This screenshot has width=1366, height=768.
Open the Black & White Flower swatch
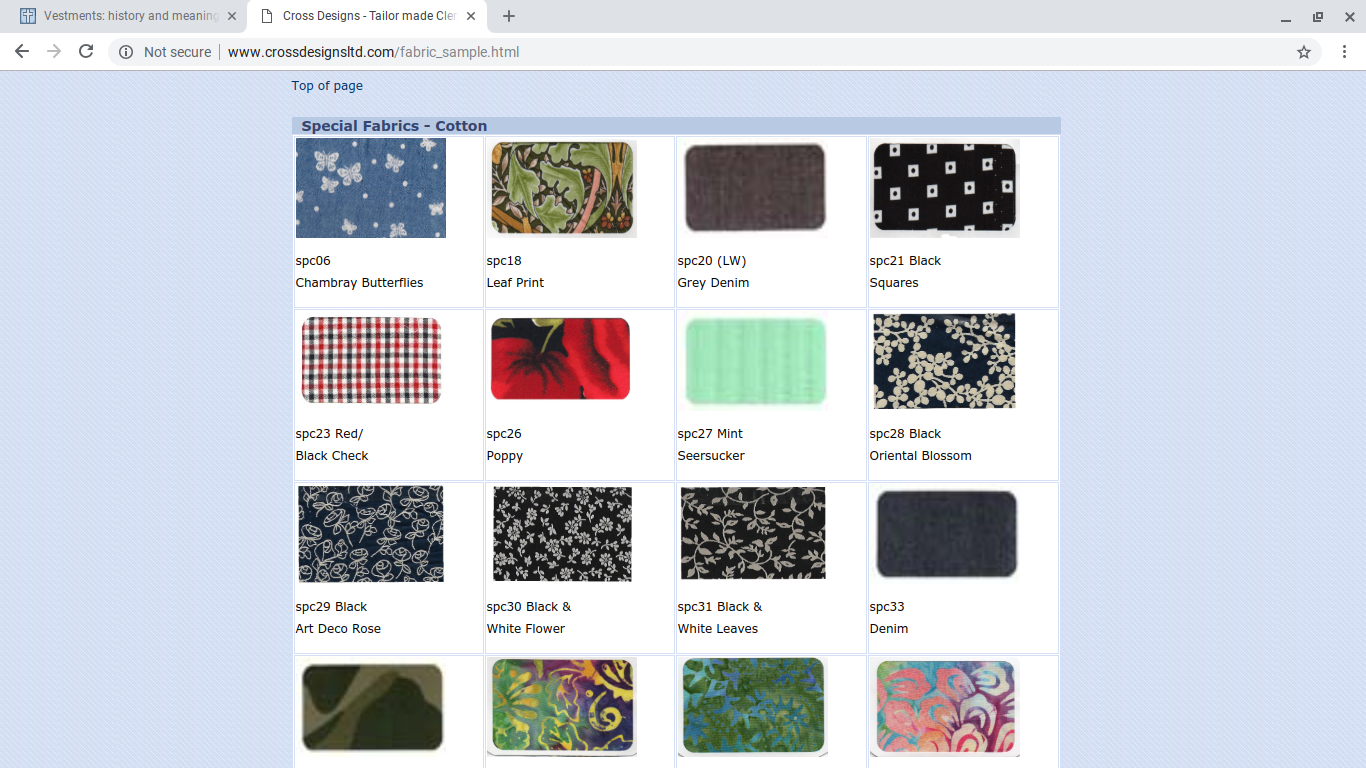point(562,534)
